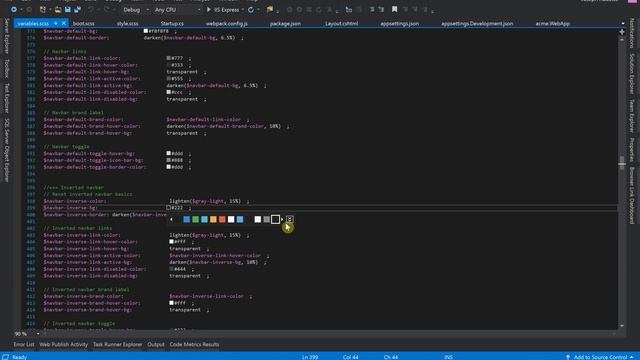Toggle a bookmark on the current line
This screenshot has height=360, width=640.
click(394, 9)
